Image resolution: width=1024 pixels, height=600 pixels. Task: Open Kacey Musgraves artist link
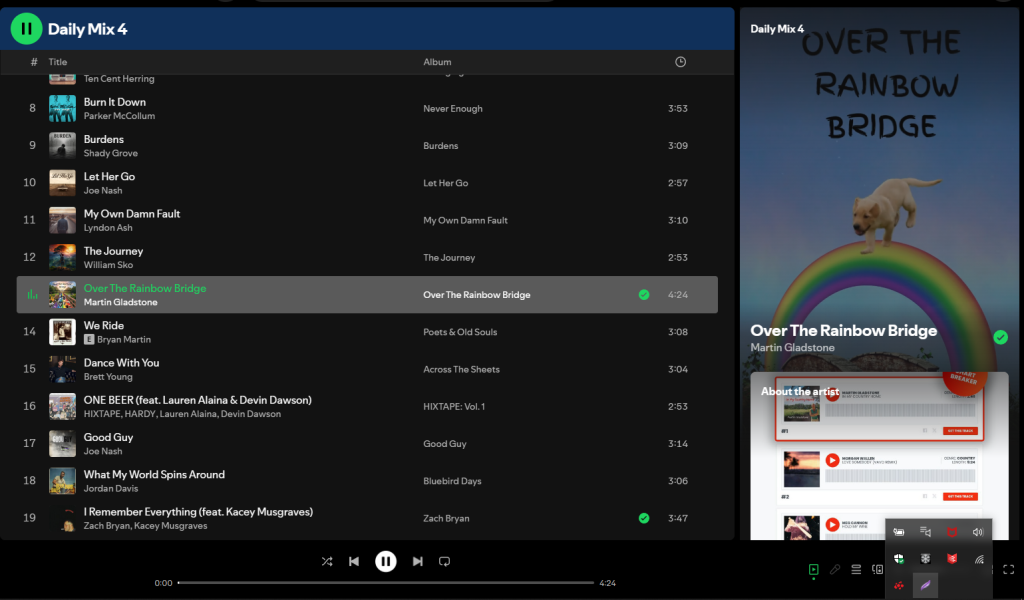[170, 525]
